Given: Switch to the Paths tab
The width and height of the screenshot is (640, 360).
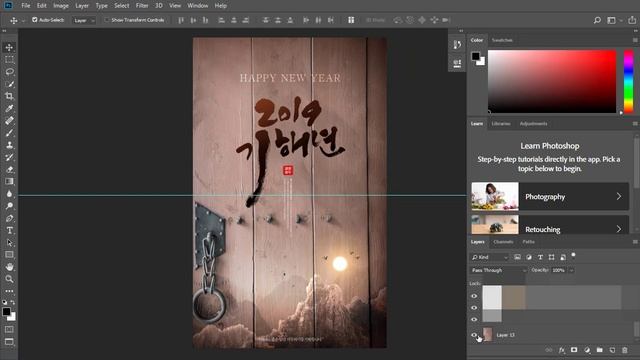Looking at the screenshot, I should click(529, 242).
